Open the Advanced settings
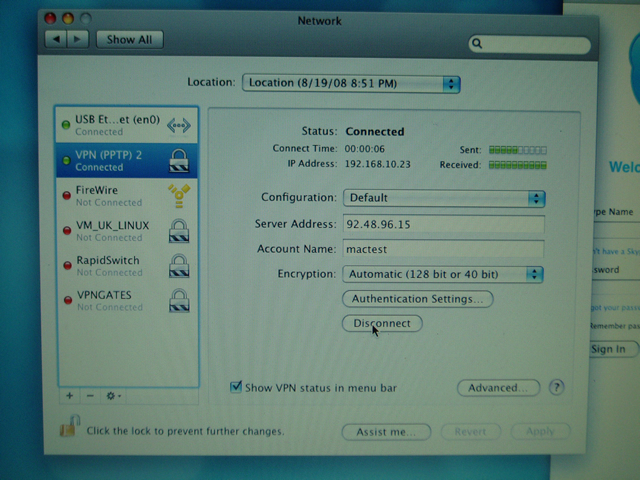Image resolution: width=640 pixels, height=480 pixels. tap(498, 388)
